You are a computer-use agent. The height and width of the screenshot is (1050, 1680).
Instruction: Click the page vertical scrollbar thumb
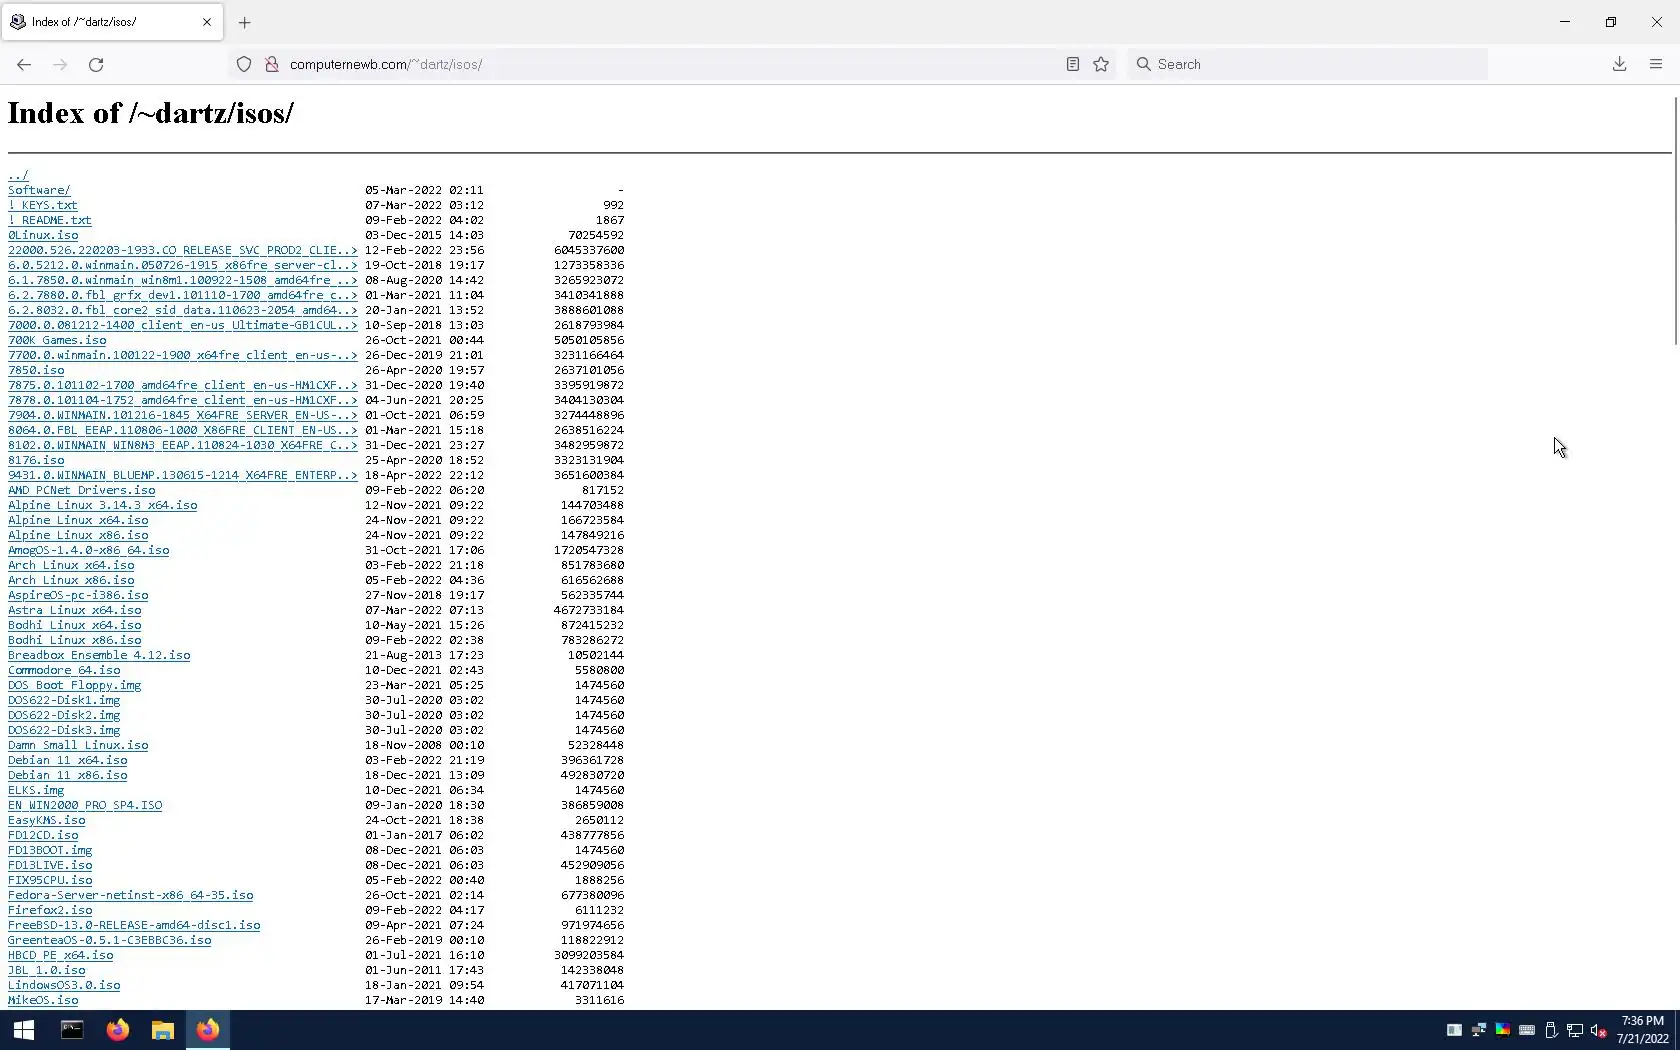point(1676,220)
